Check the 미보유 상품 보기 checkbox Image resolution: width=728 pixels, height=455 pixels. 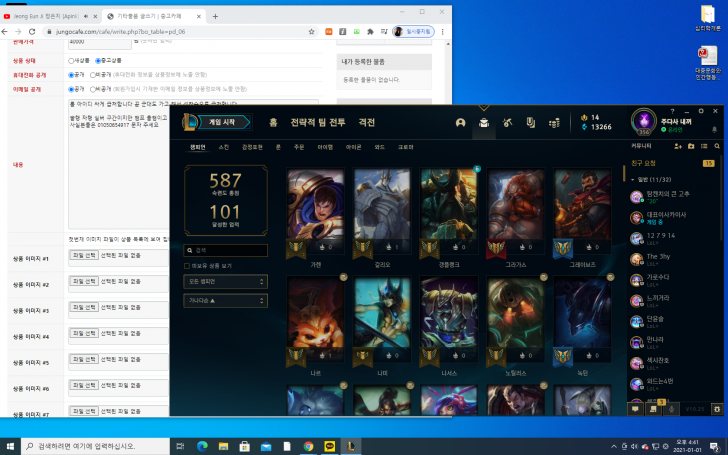click(x=188, y=266)
